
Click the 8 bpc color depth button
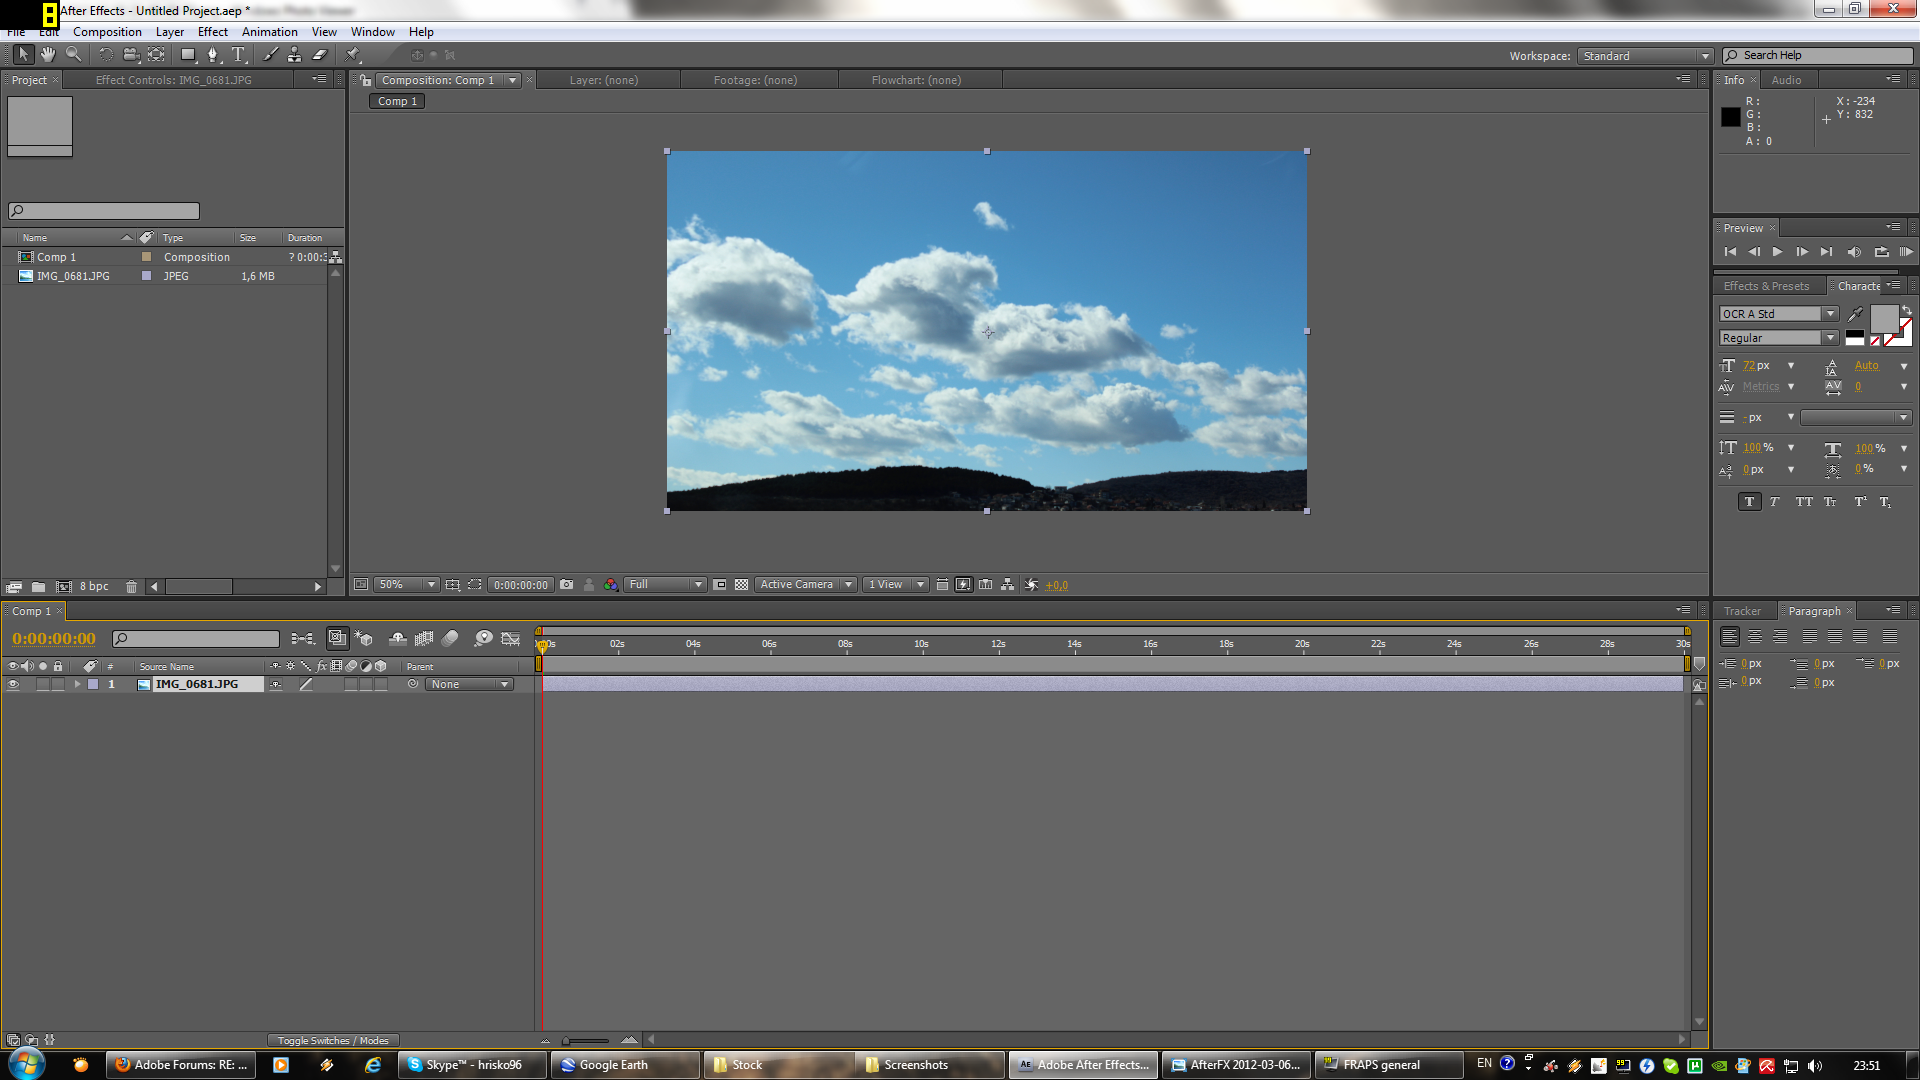click(x=94, y=587)
